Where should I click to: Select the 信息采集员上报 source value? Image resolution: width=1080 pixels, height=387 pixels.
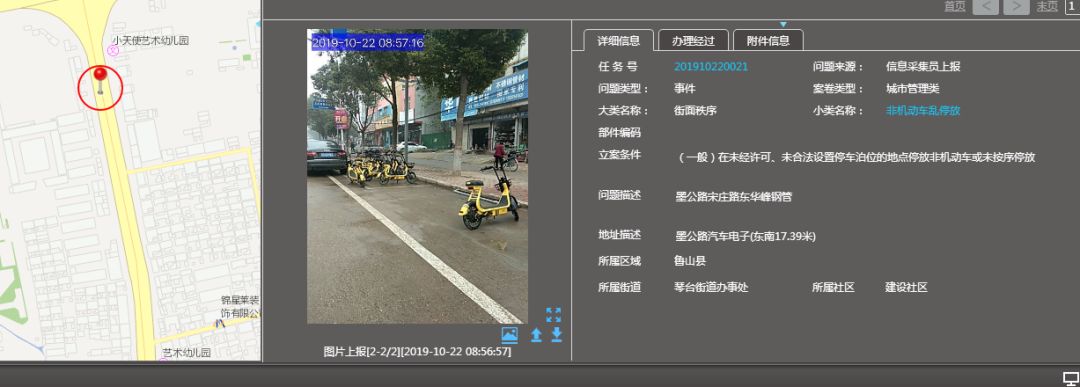click(923, 67)
